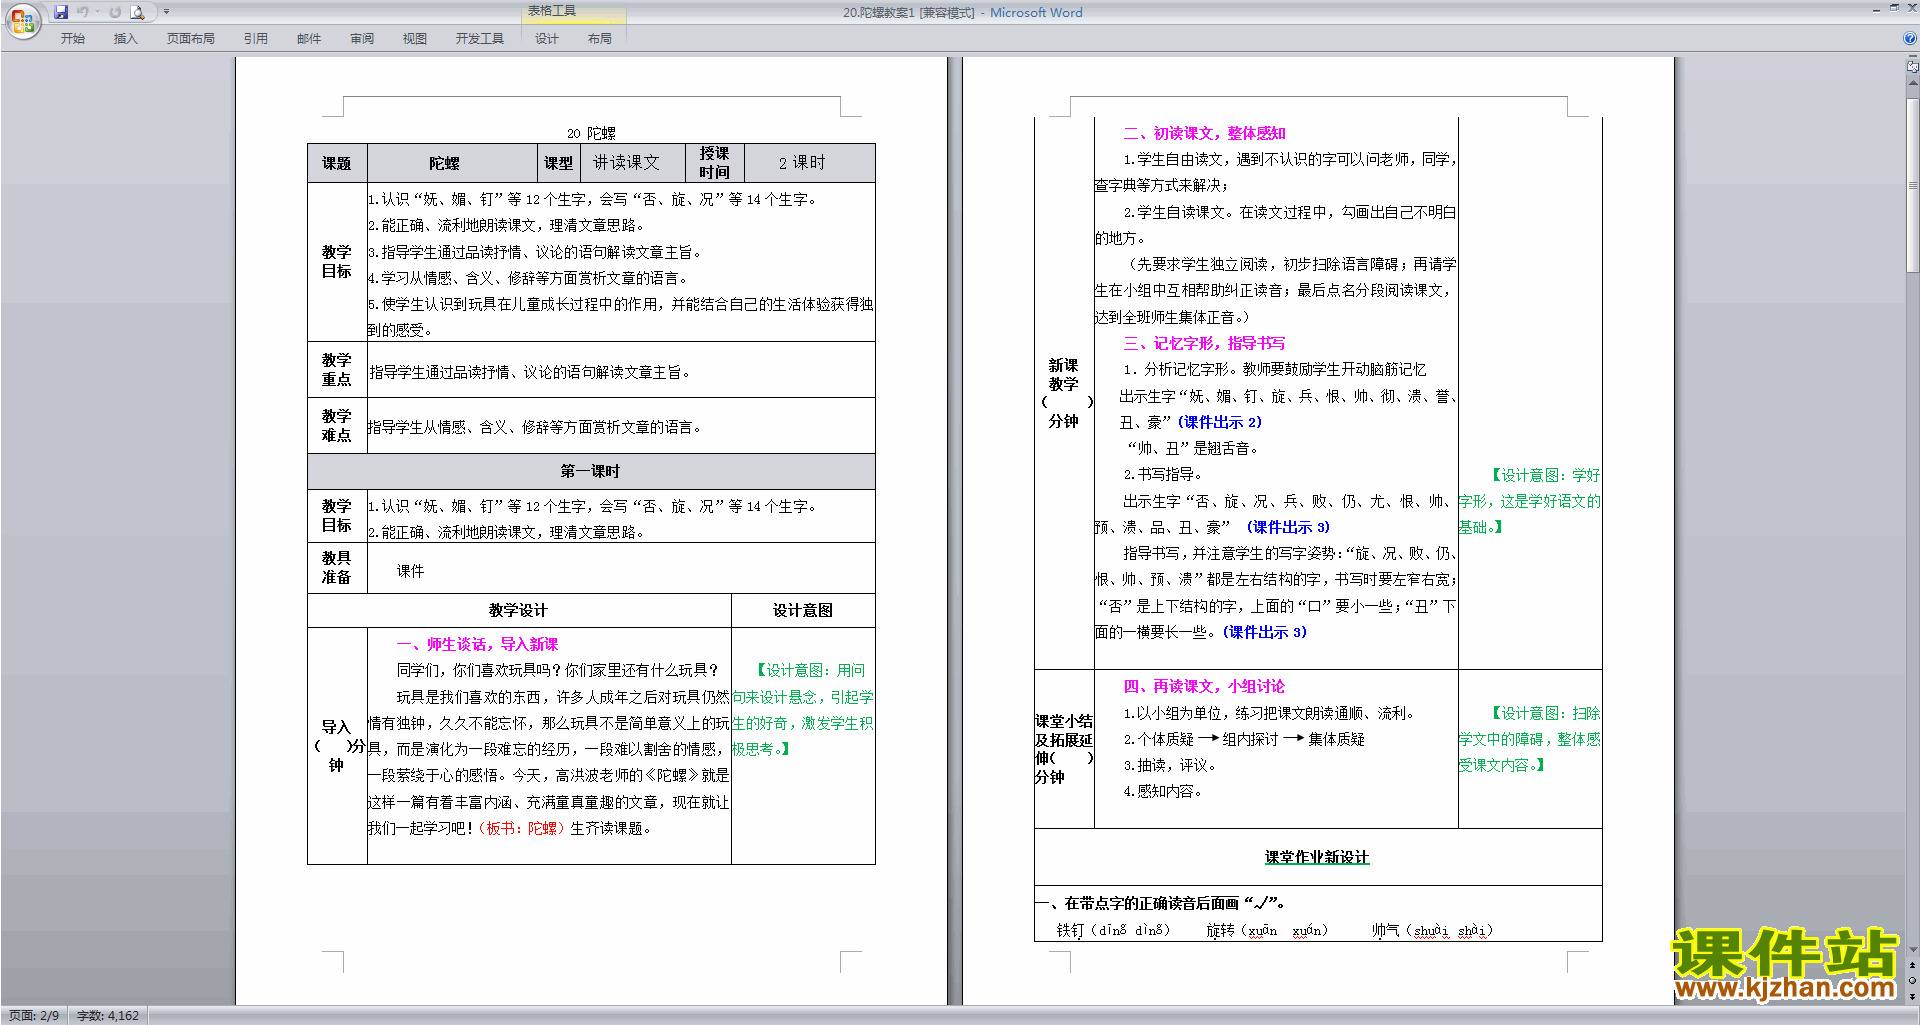Click the pink heading 二、初读课文，整体感知

coord(1204,133)
